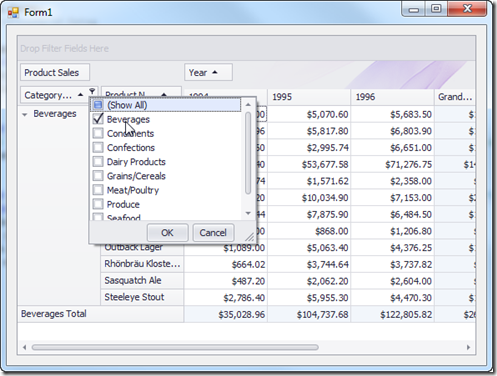Click the grid's horizontal scrollbar thumb
This screenshot has width=497, height=376.
175,347
